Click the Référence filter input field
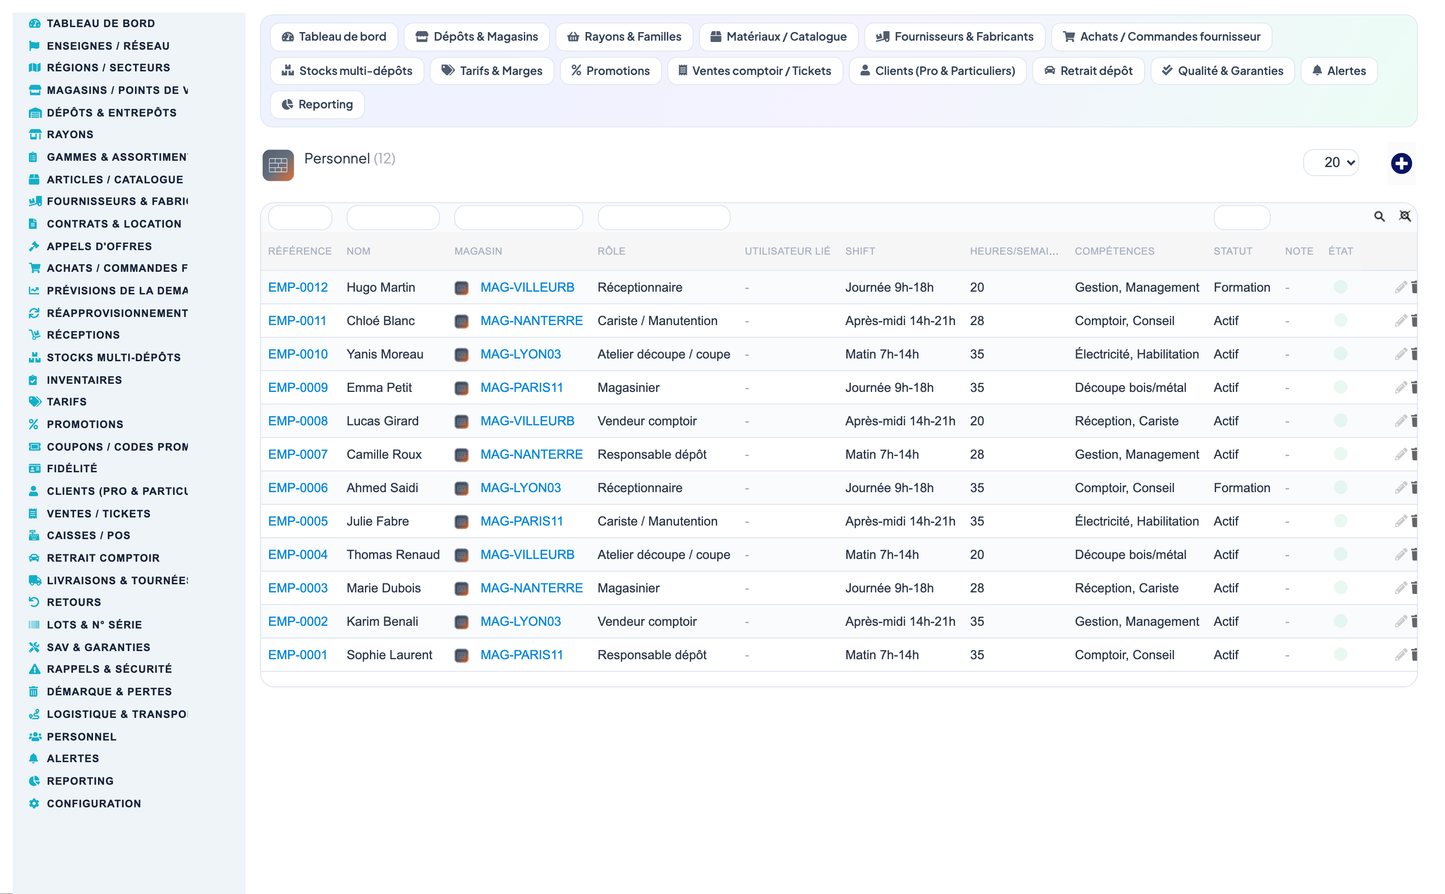The image size is (1445, 894). (x=300, y=217)
